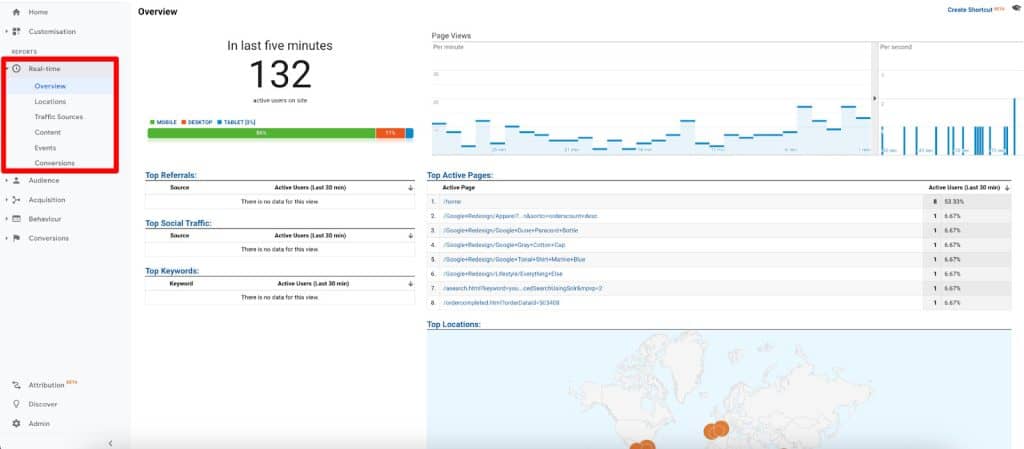Collapse the Real-time section arrow
The image size is (1024, 449).
pos(6,69)
